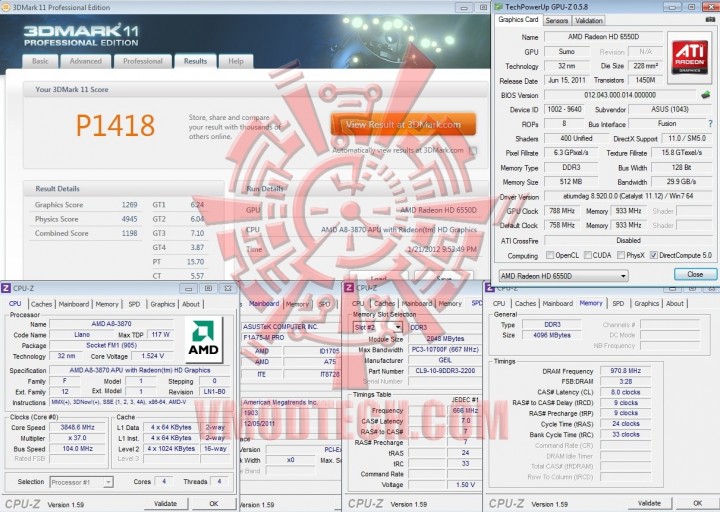
Task: Open the Graphics tab in the rightmost CPU-Z window
Action: tap(647, 304)
